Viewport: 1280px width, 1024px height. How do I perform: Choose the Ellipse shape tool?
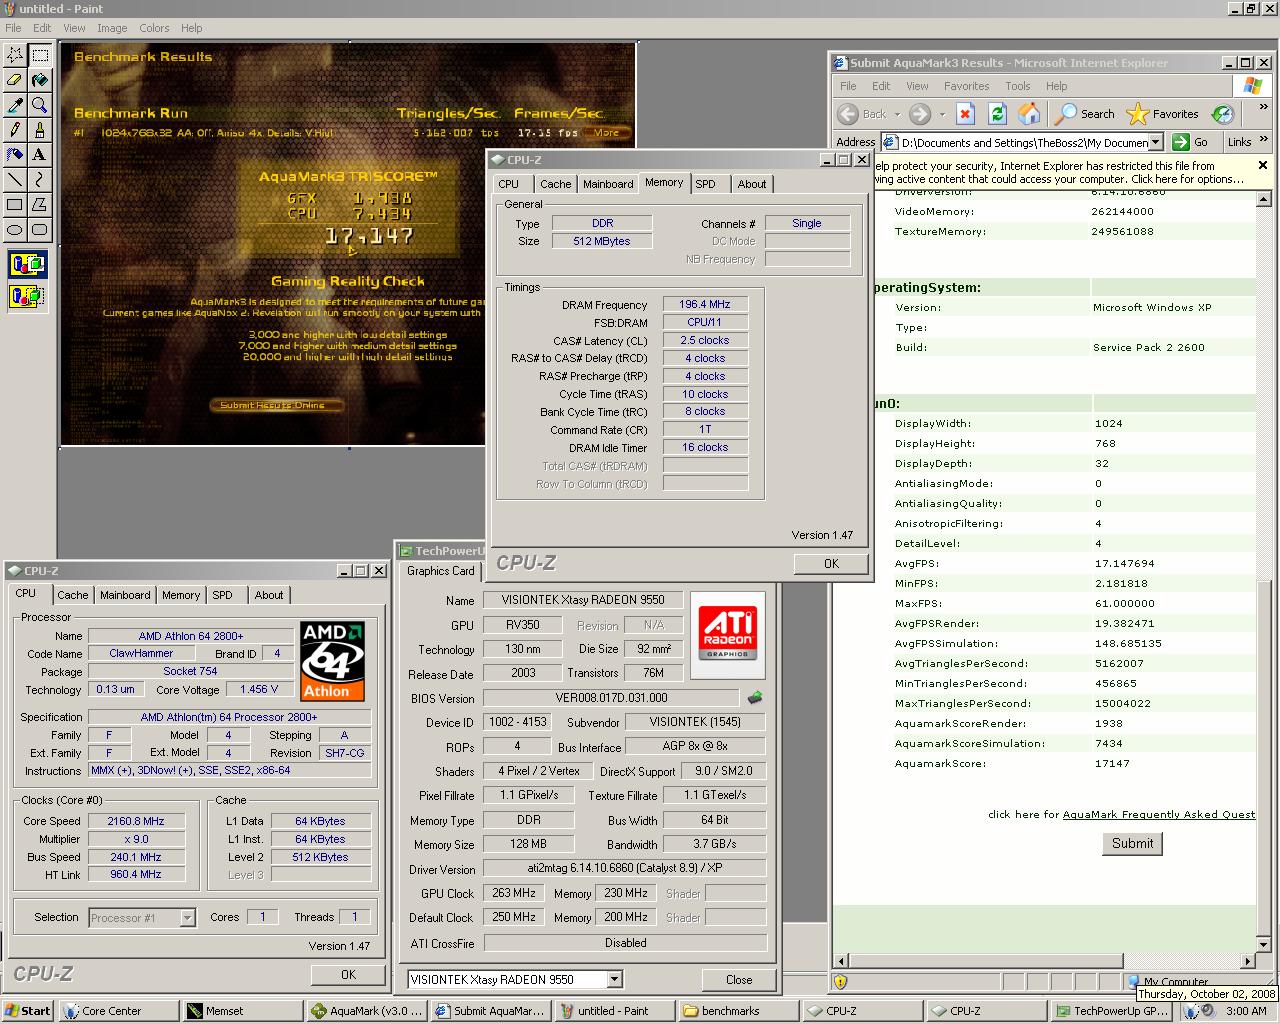[15, 230]
